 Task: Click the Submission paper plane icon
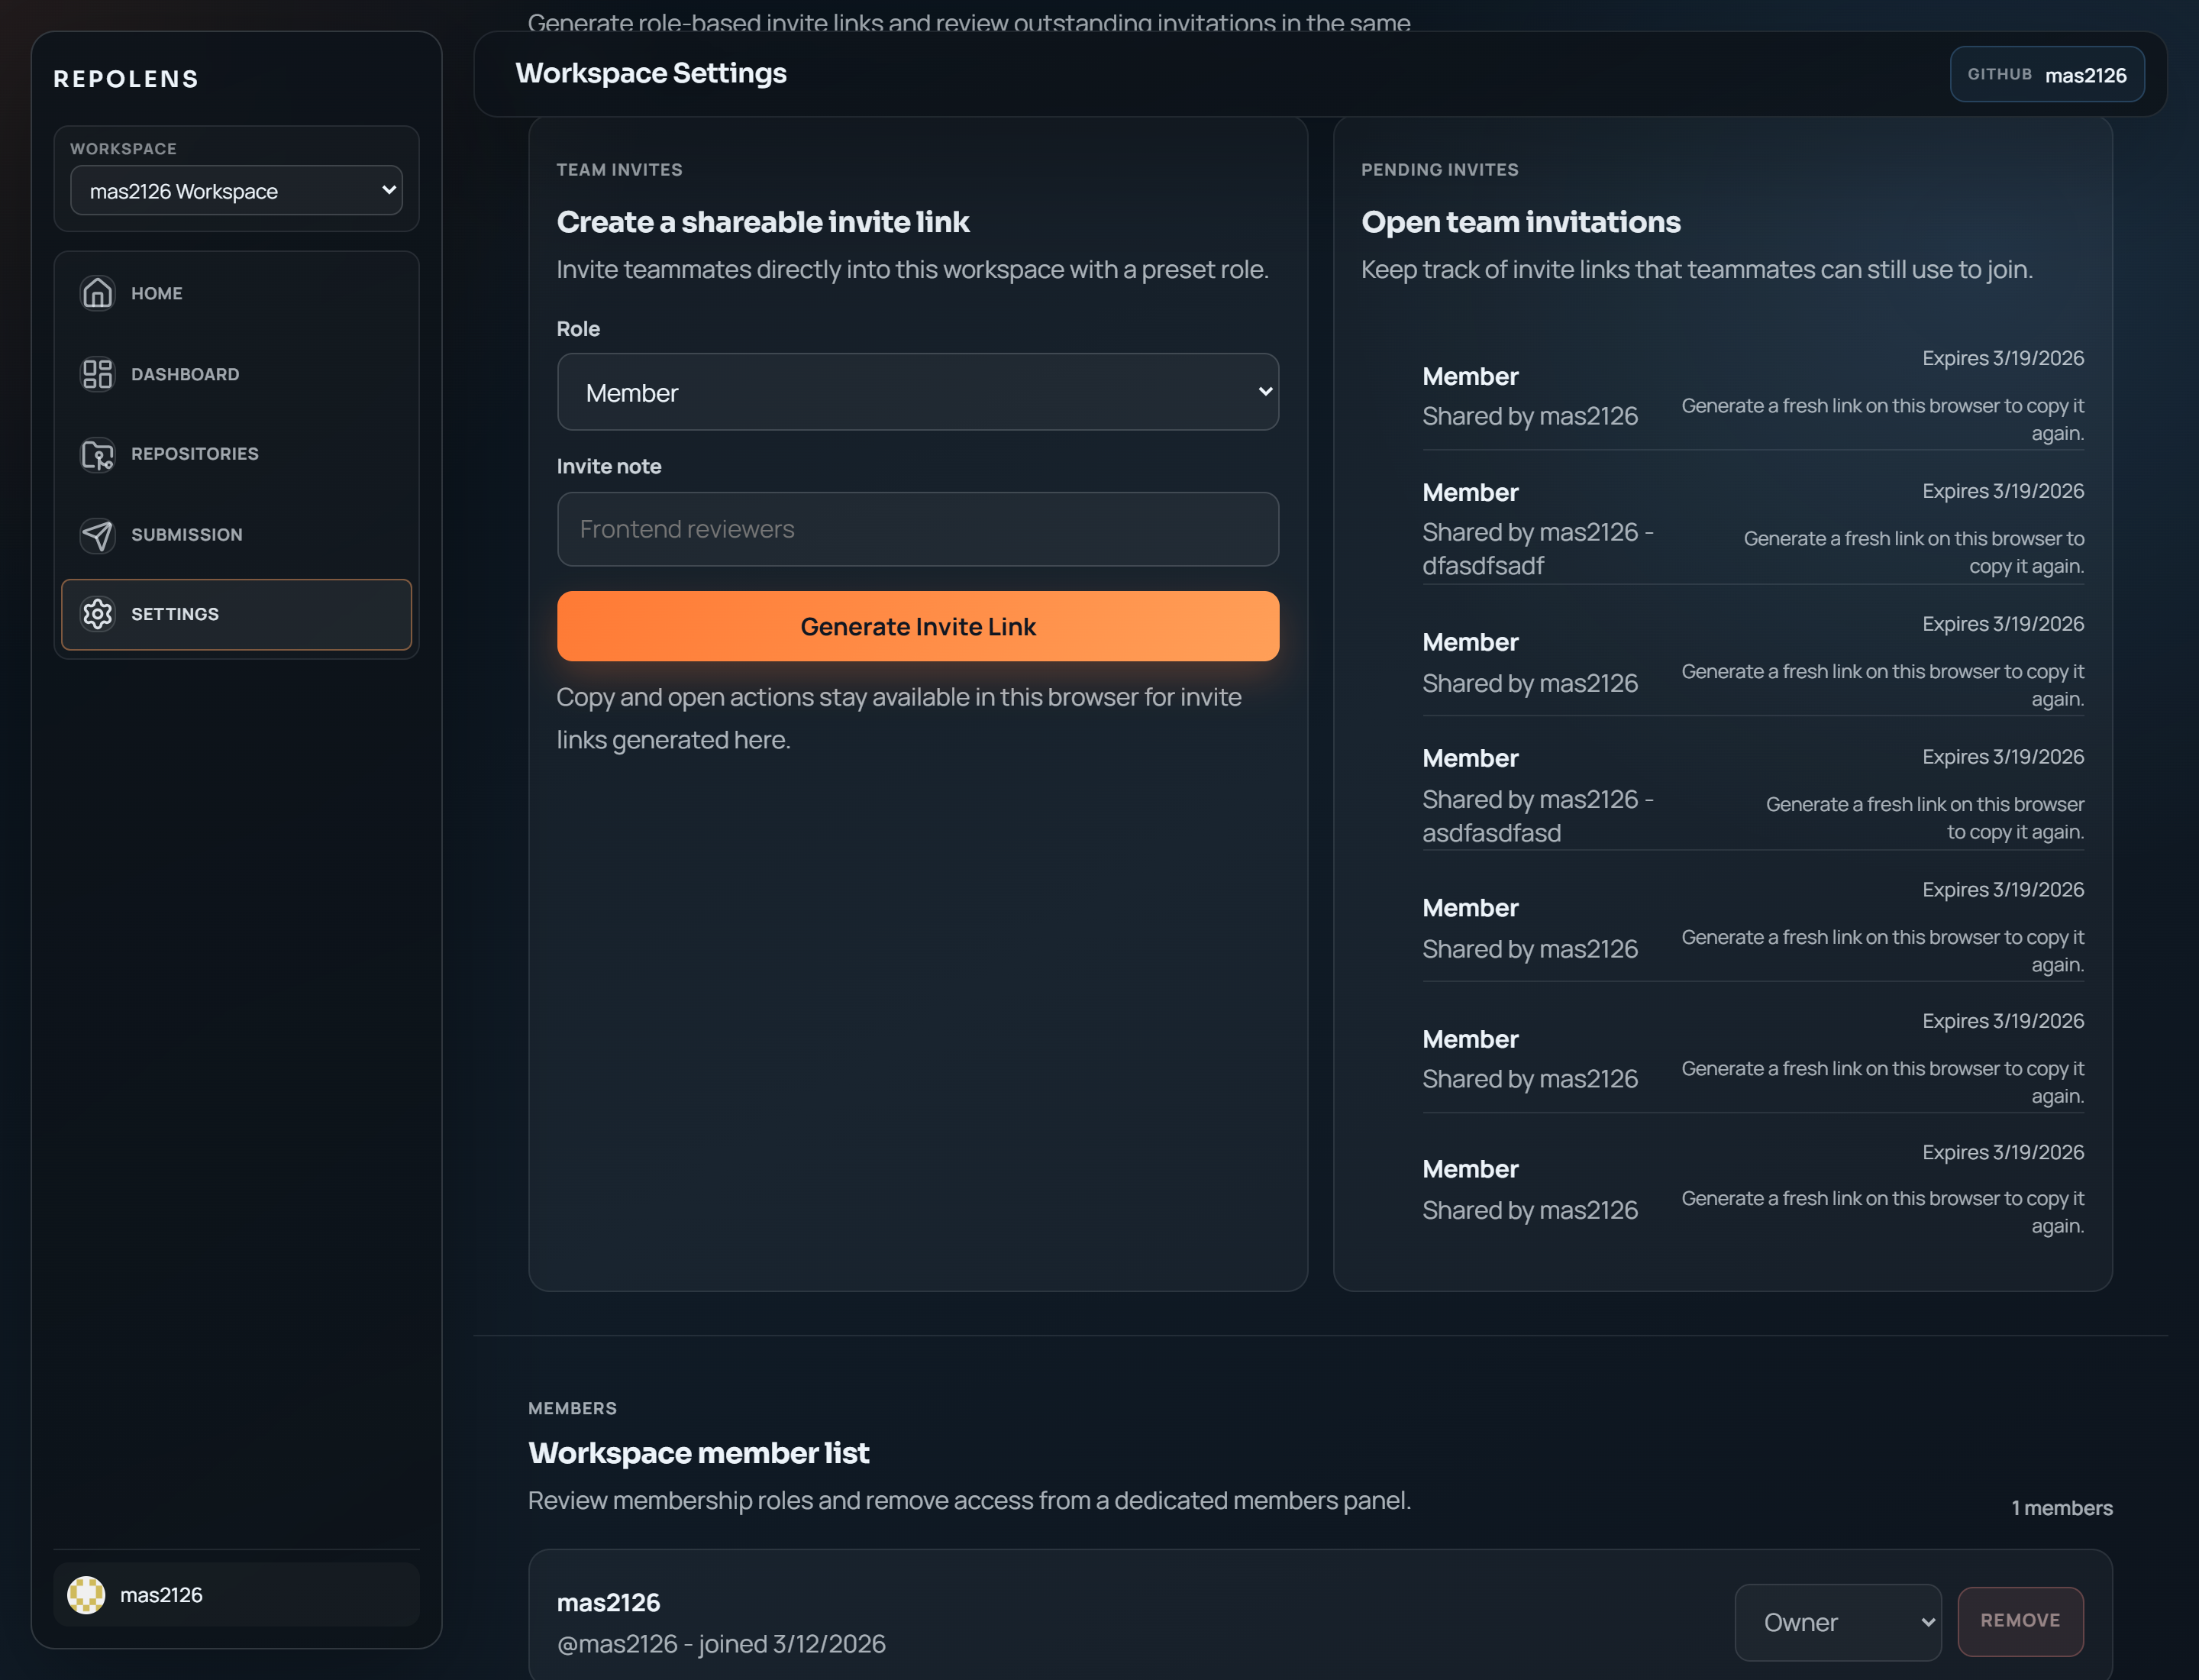[97, 535]
